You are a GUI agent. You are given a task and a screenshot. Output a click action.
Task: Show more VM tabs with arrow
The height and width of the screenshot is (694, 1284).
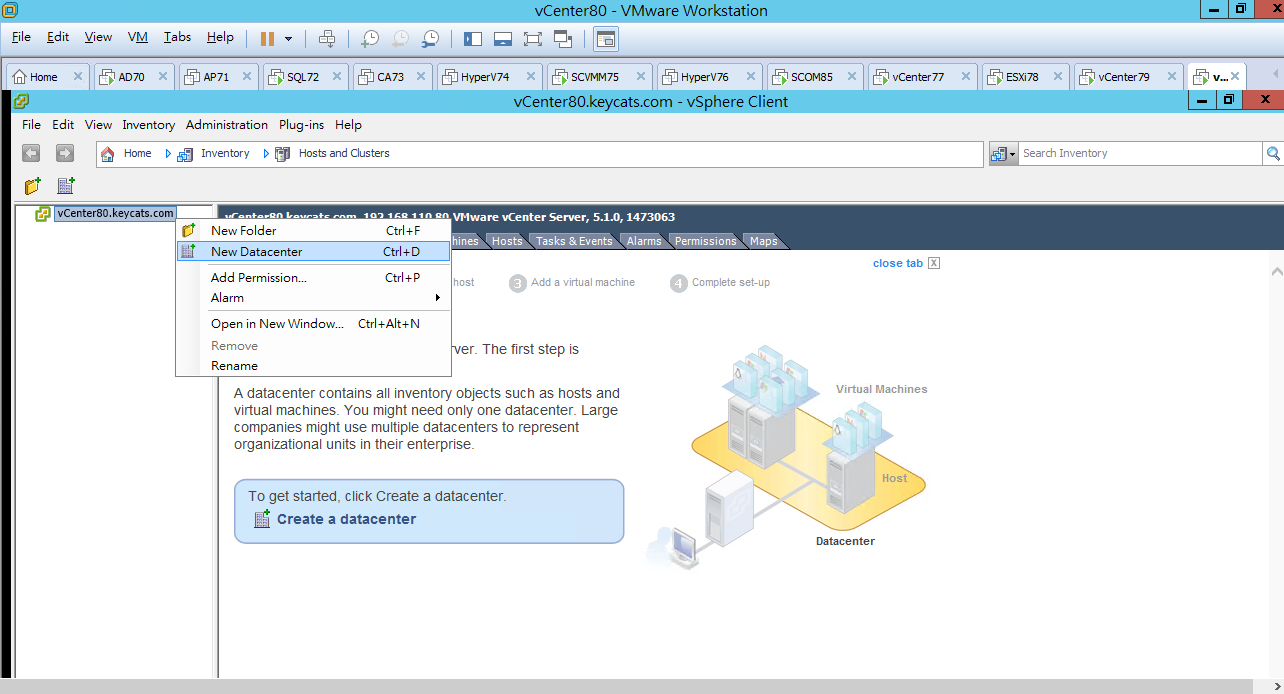click(1274, 76)
